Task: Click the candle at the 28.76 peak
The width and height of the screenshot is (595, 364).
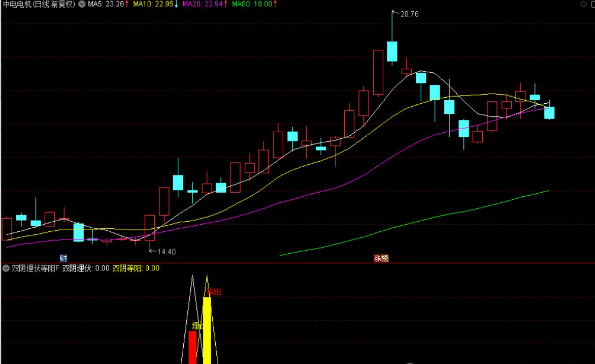Action: point(392,51)
